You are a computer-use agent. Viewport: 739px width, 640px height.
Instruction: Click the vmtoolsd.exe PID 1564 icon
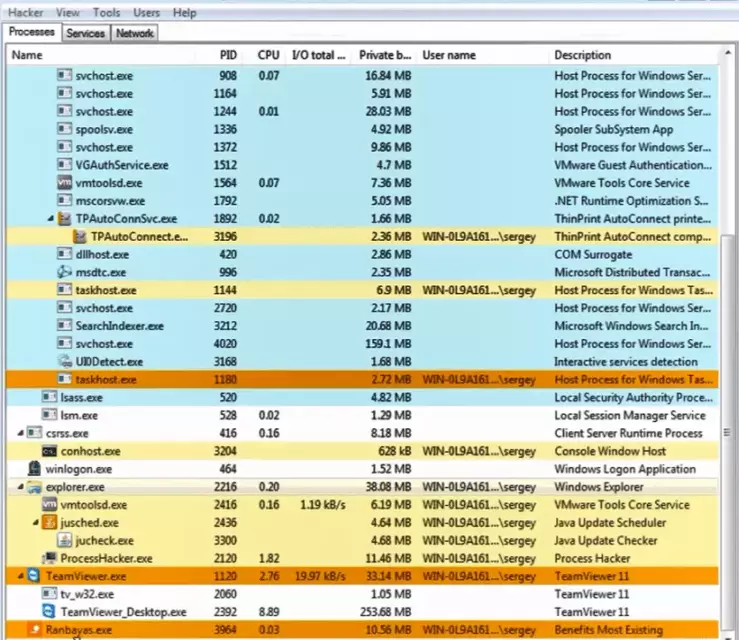pos(65,183)
